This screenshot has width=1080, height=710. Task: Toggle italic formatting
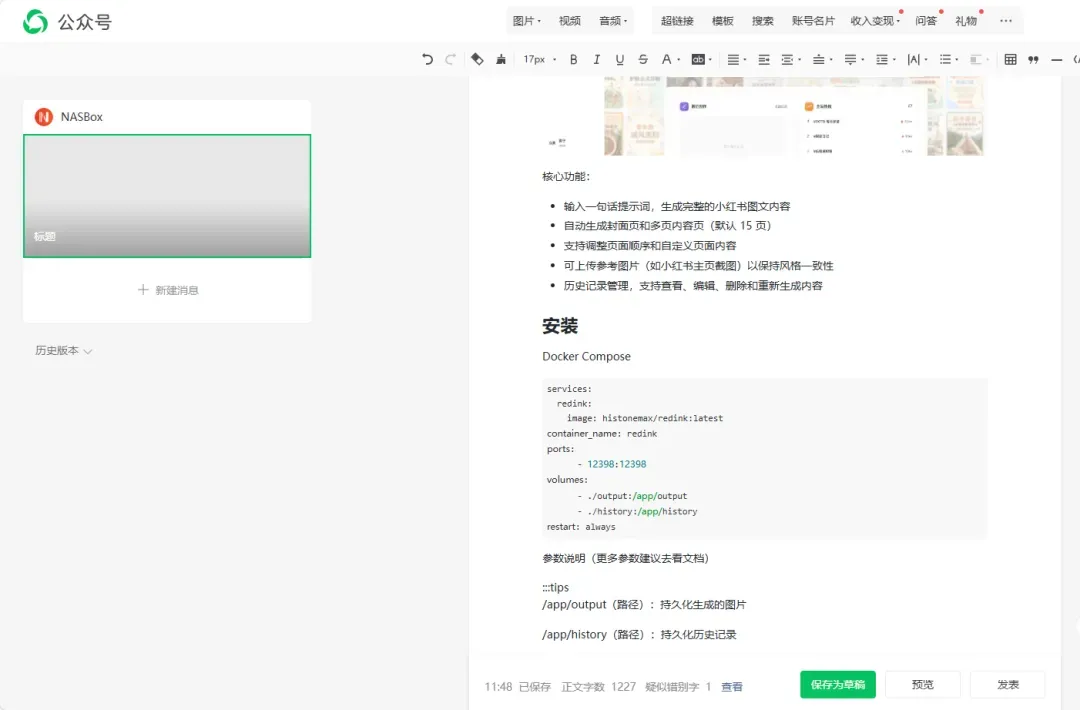pos(597,60)
